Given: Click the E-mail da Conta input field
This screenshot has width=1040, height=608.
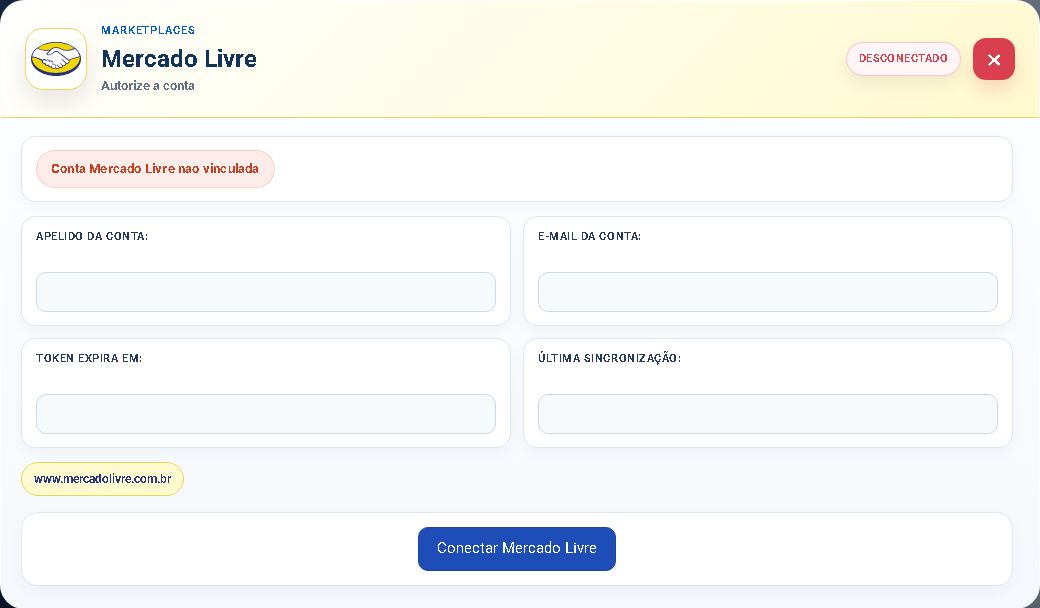Looking at the screenshot, I should click(x=767, y=292).
